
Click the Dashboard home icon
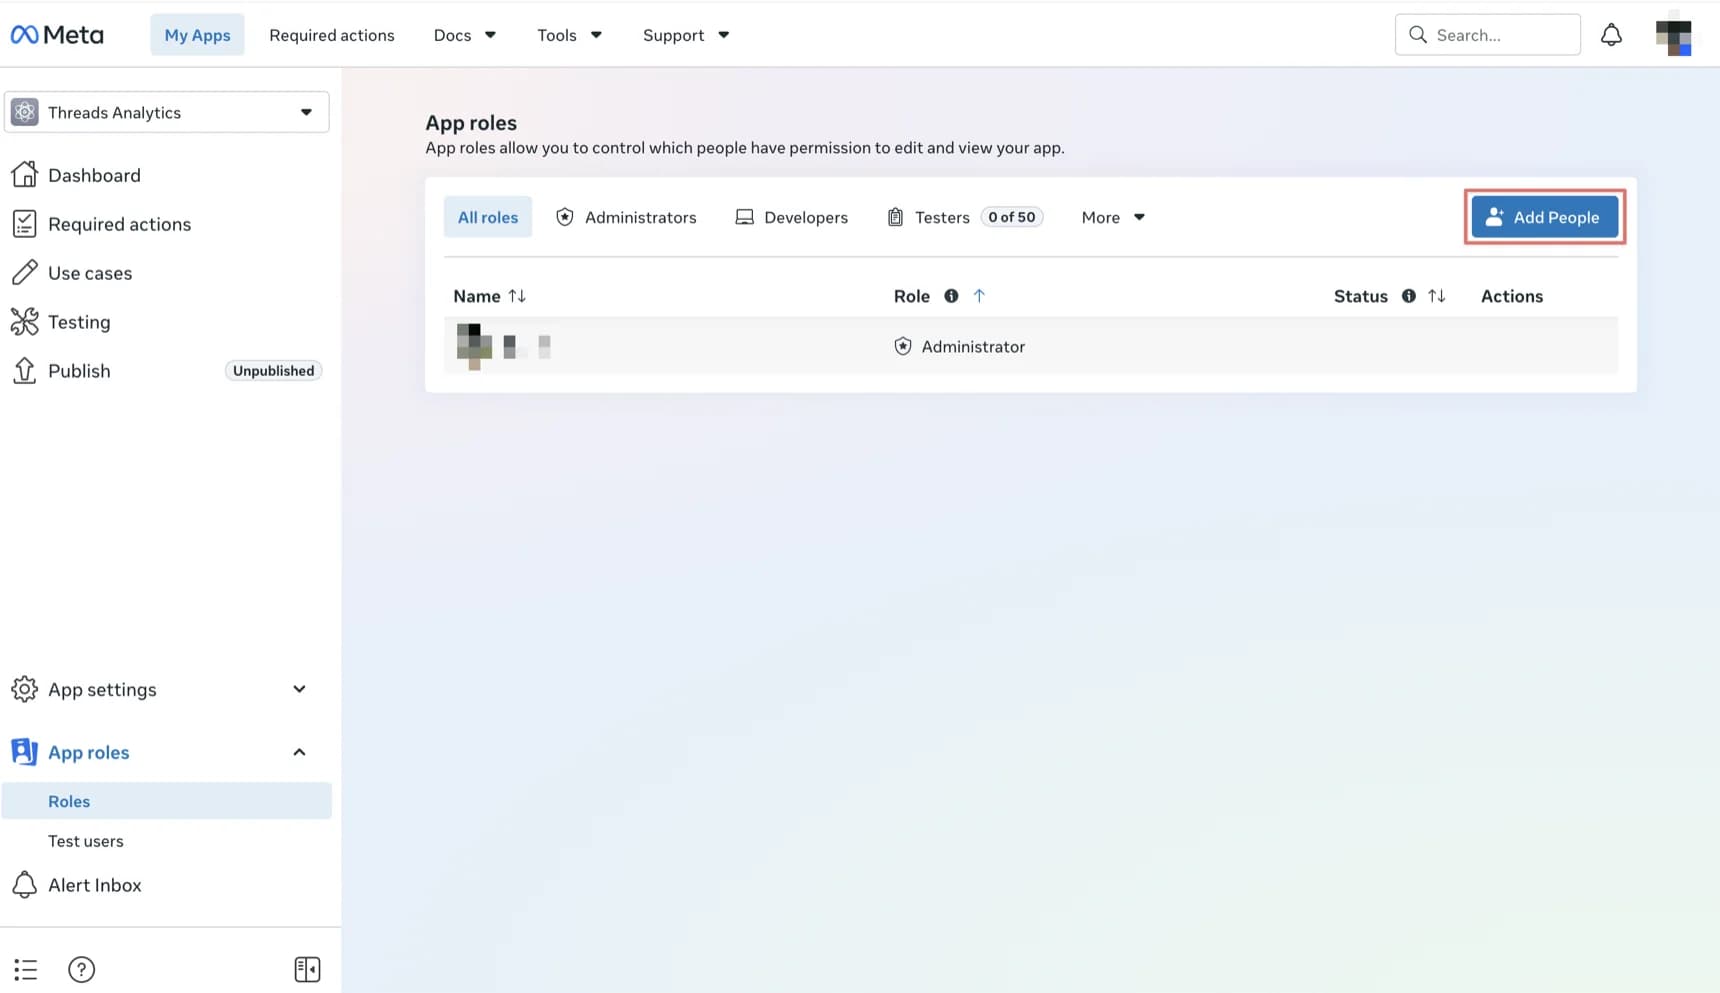tap(25, 175)
